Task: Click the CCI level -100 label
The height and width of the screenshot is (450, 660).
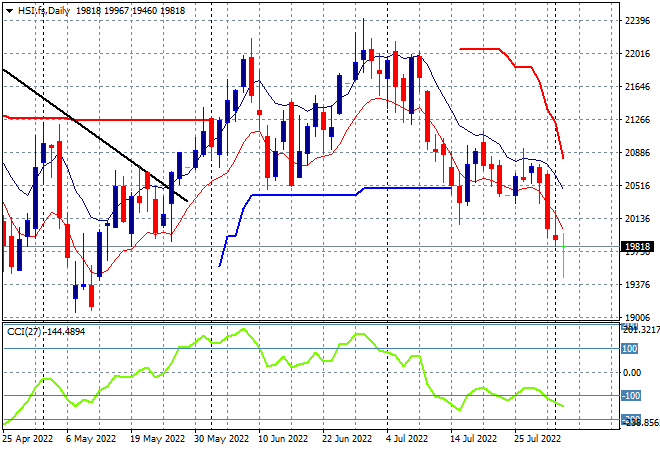Action: tap(631, 396)
